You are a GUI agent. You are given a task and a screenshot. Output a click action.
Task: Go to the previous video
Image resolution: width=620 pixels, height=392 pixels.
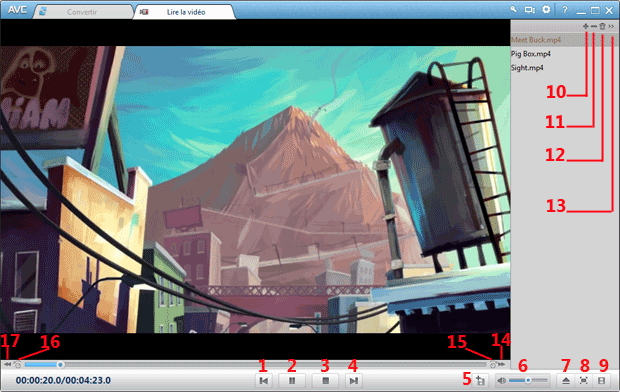coord(264,381)
